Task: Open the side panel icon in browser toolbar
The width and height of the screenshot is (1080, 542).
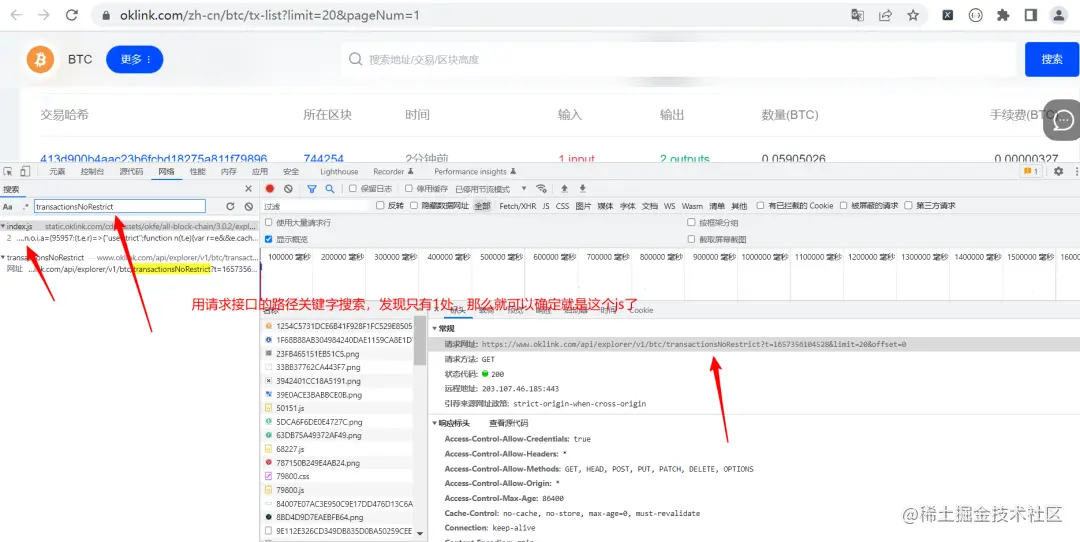Action: coord(1030,15)
